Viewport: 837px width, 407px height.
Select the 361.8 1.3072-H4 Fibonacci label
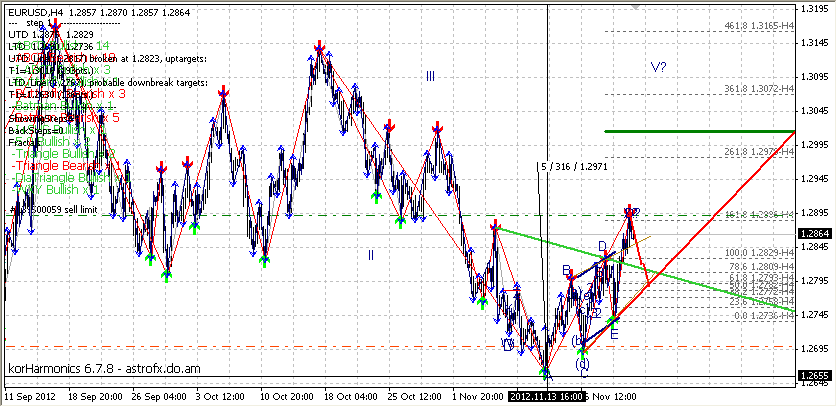point(759,88)
